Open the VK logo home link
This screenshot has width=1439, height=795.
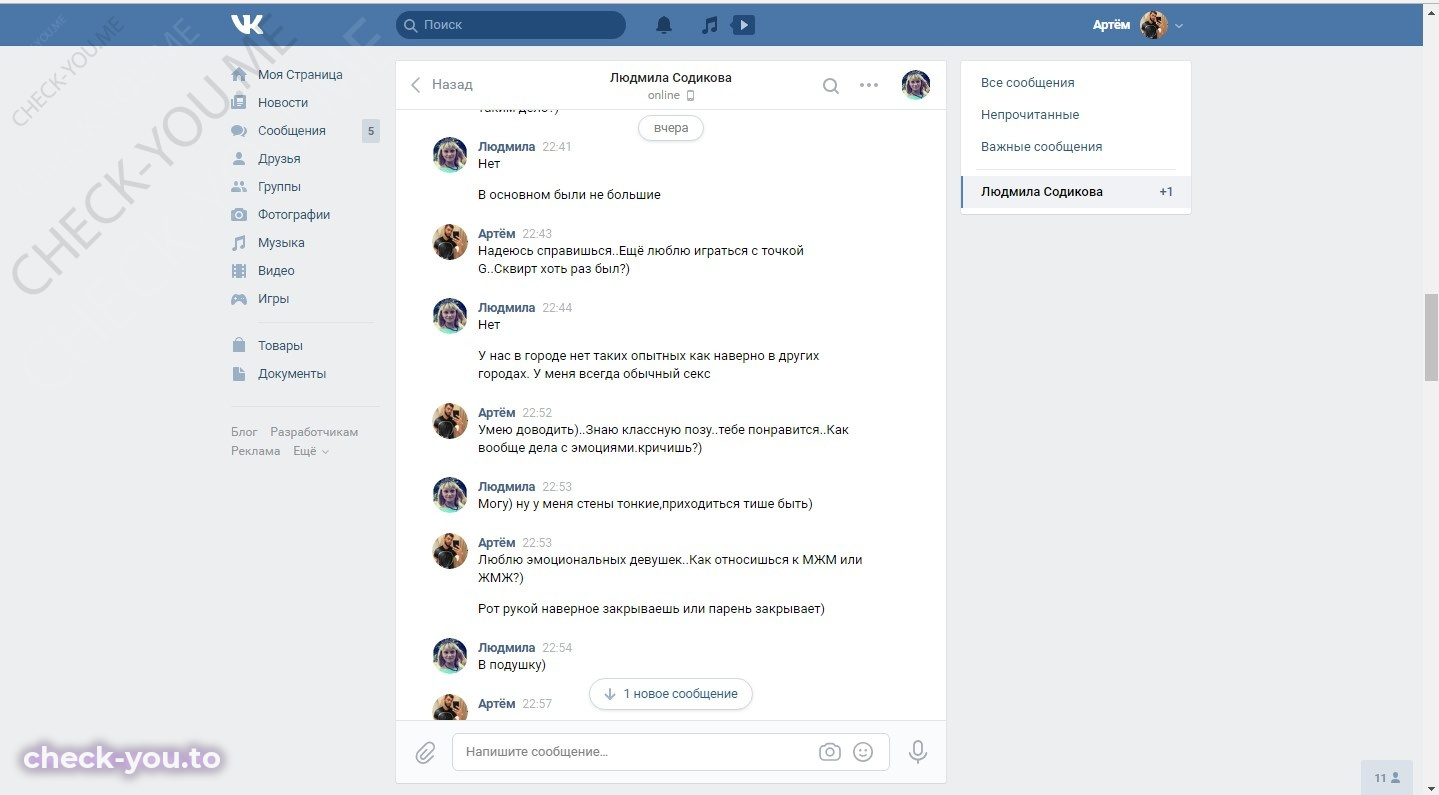click(247, 24)
